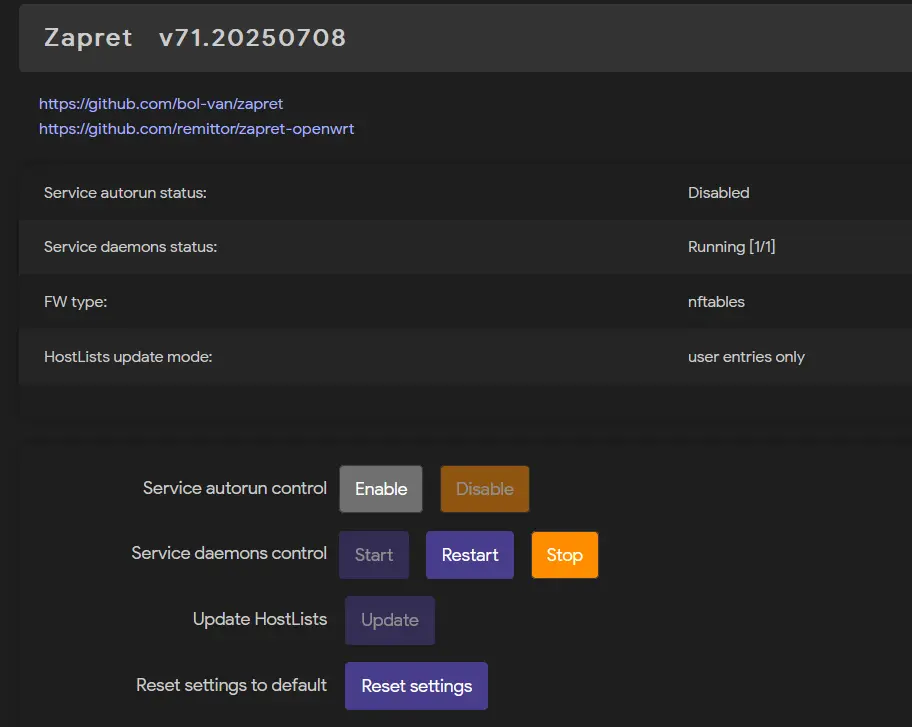Image resolution: width=912 pixels, height=727 pixels.
Task: Click the Zapret v71.20250708 title header
Action: pos(195,38)
